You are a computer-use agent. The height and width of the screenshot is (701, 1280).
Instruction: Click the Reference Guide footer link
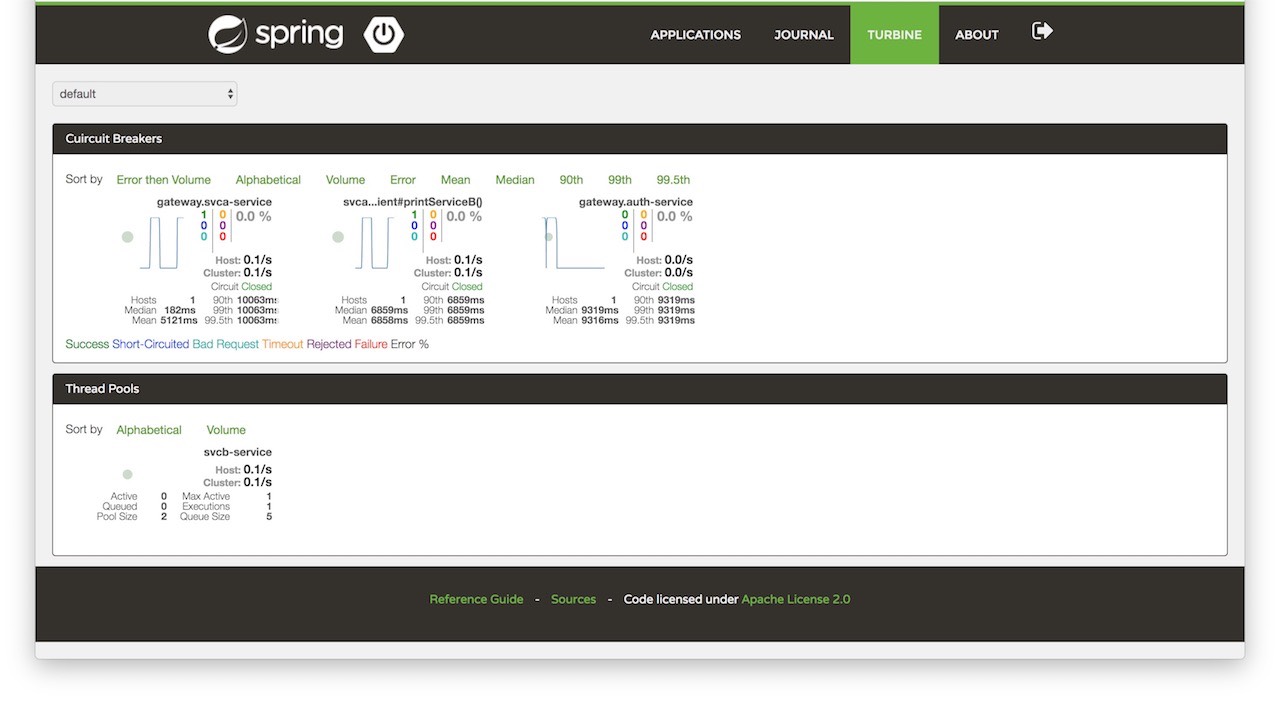(476, 599)
